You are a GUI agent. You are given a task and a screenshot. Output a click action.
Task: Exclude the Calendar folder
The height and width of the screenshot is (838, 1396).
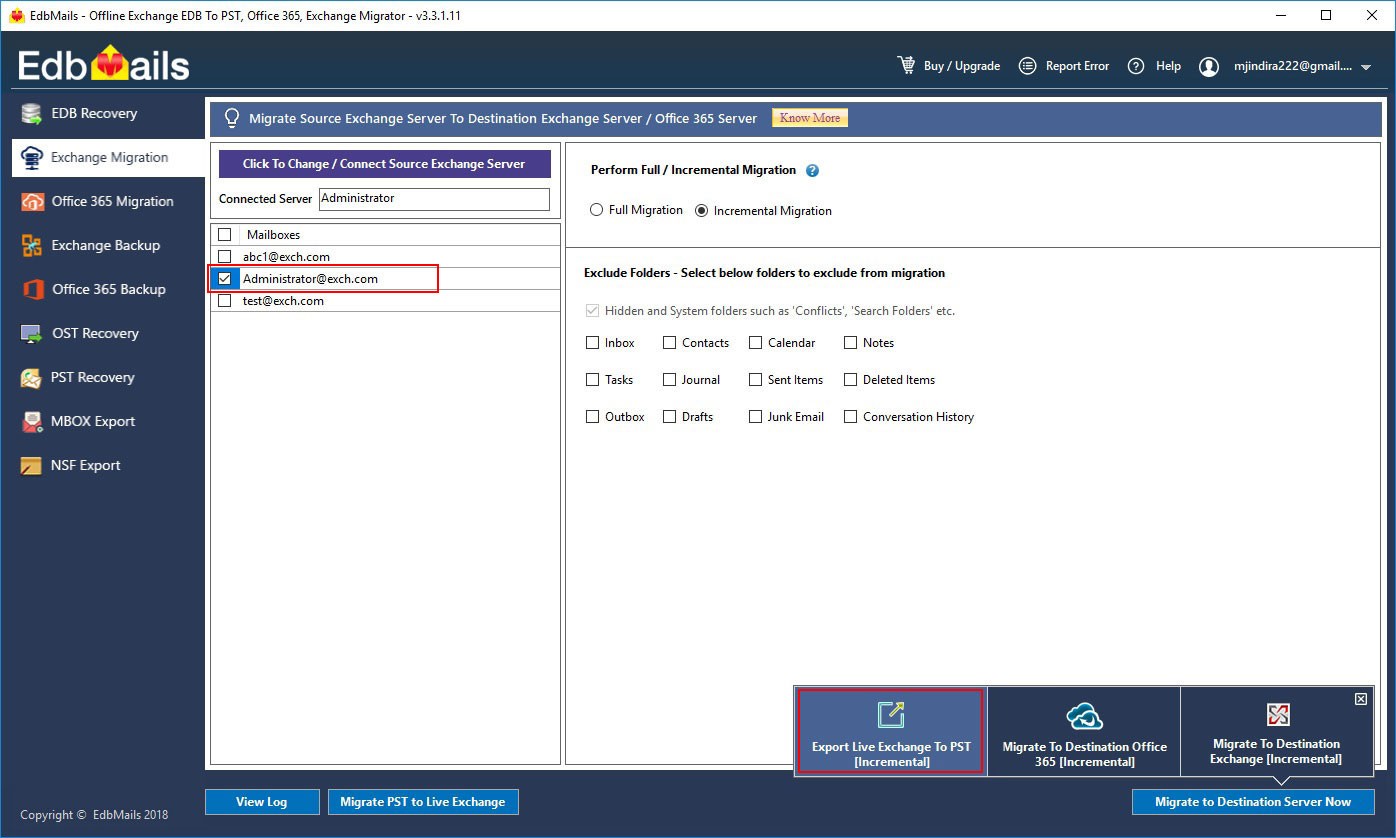tap(756, 343)
